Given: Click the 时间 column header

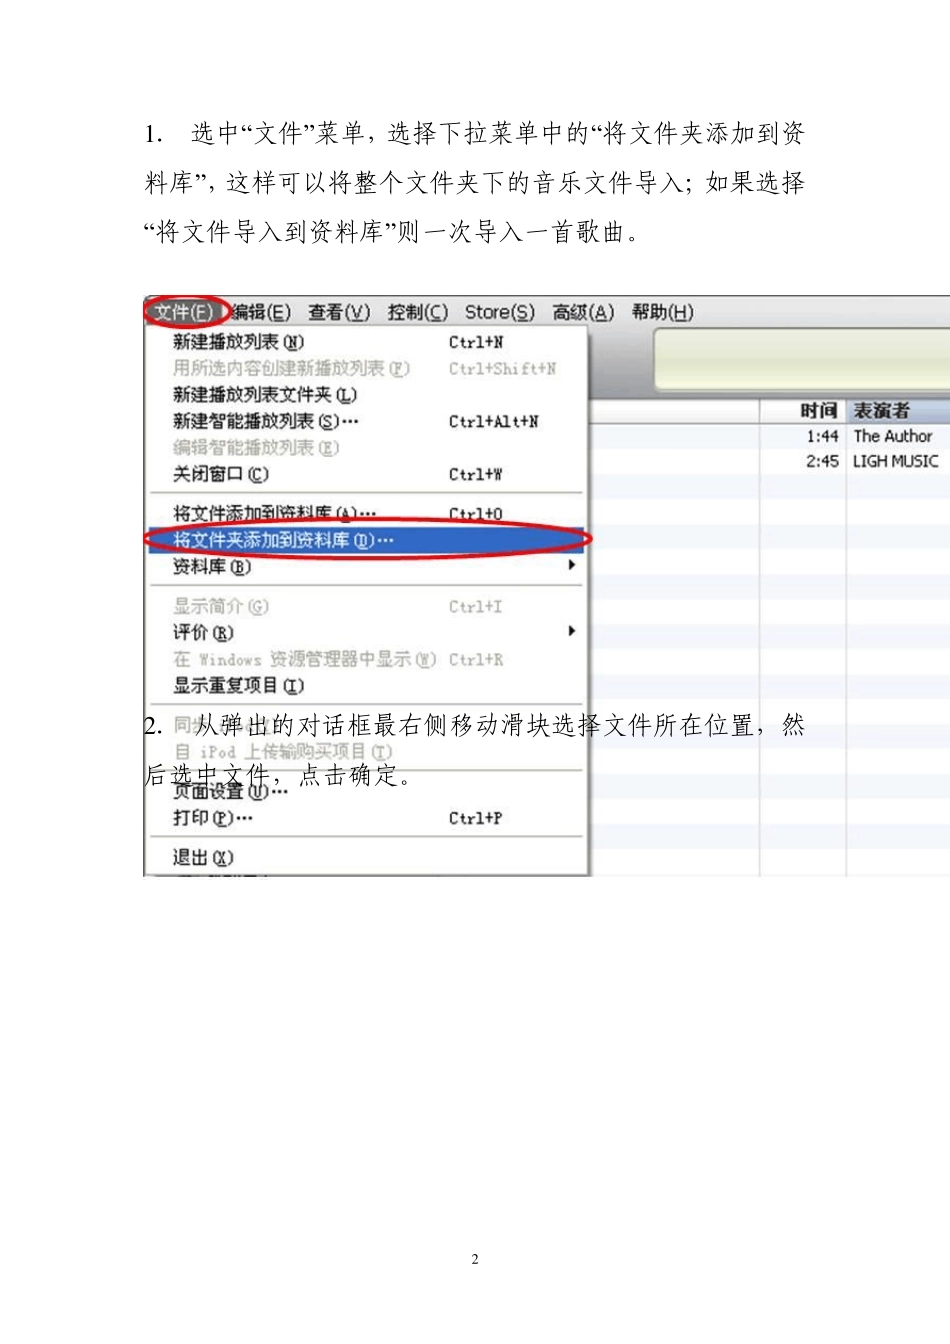Looking at the screenshot, I should (x=803, y=411).
